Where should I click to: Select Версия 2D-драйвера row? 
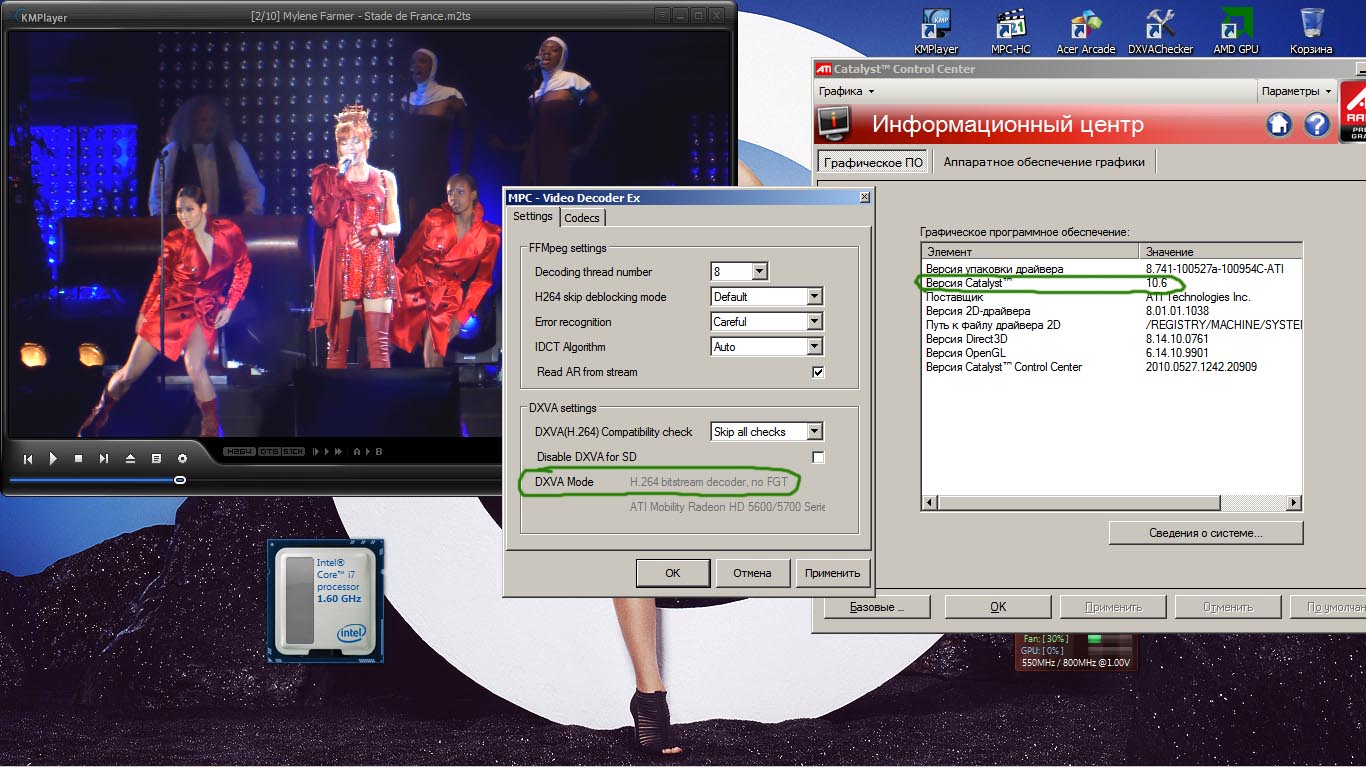tap(1112, 311)
